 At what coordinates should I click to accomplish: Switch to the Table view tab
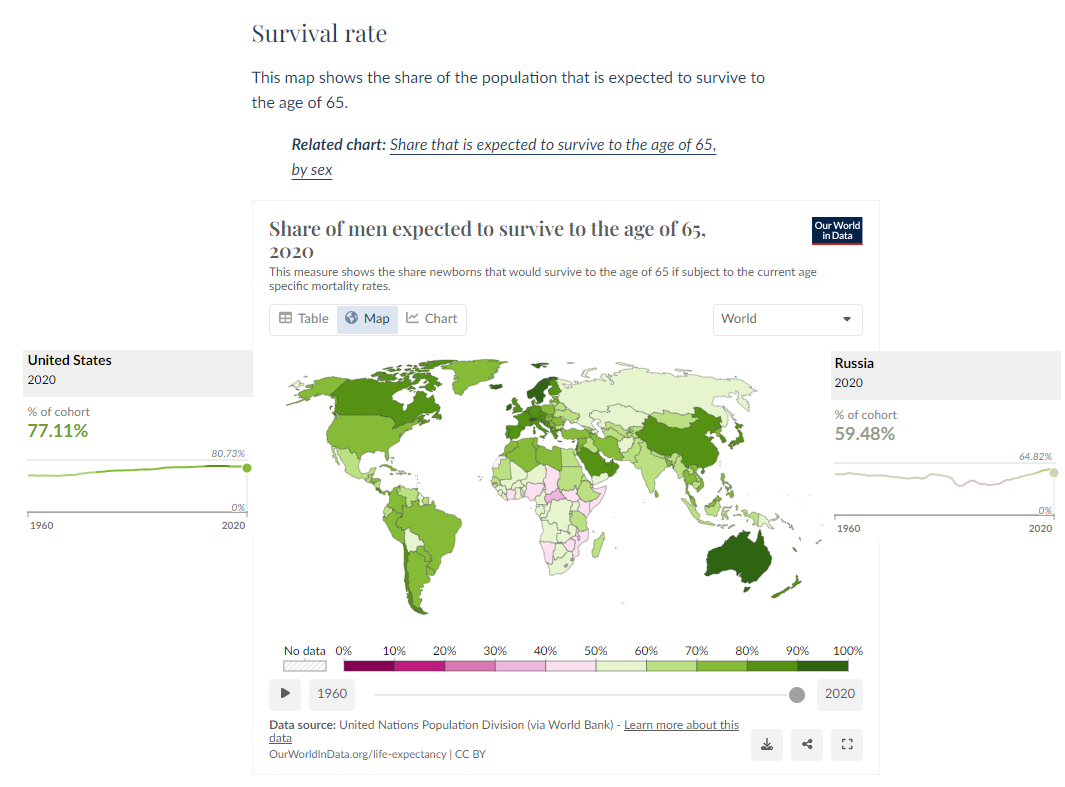[304, 319]
